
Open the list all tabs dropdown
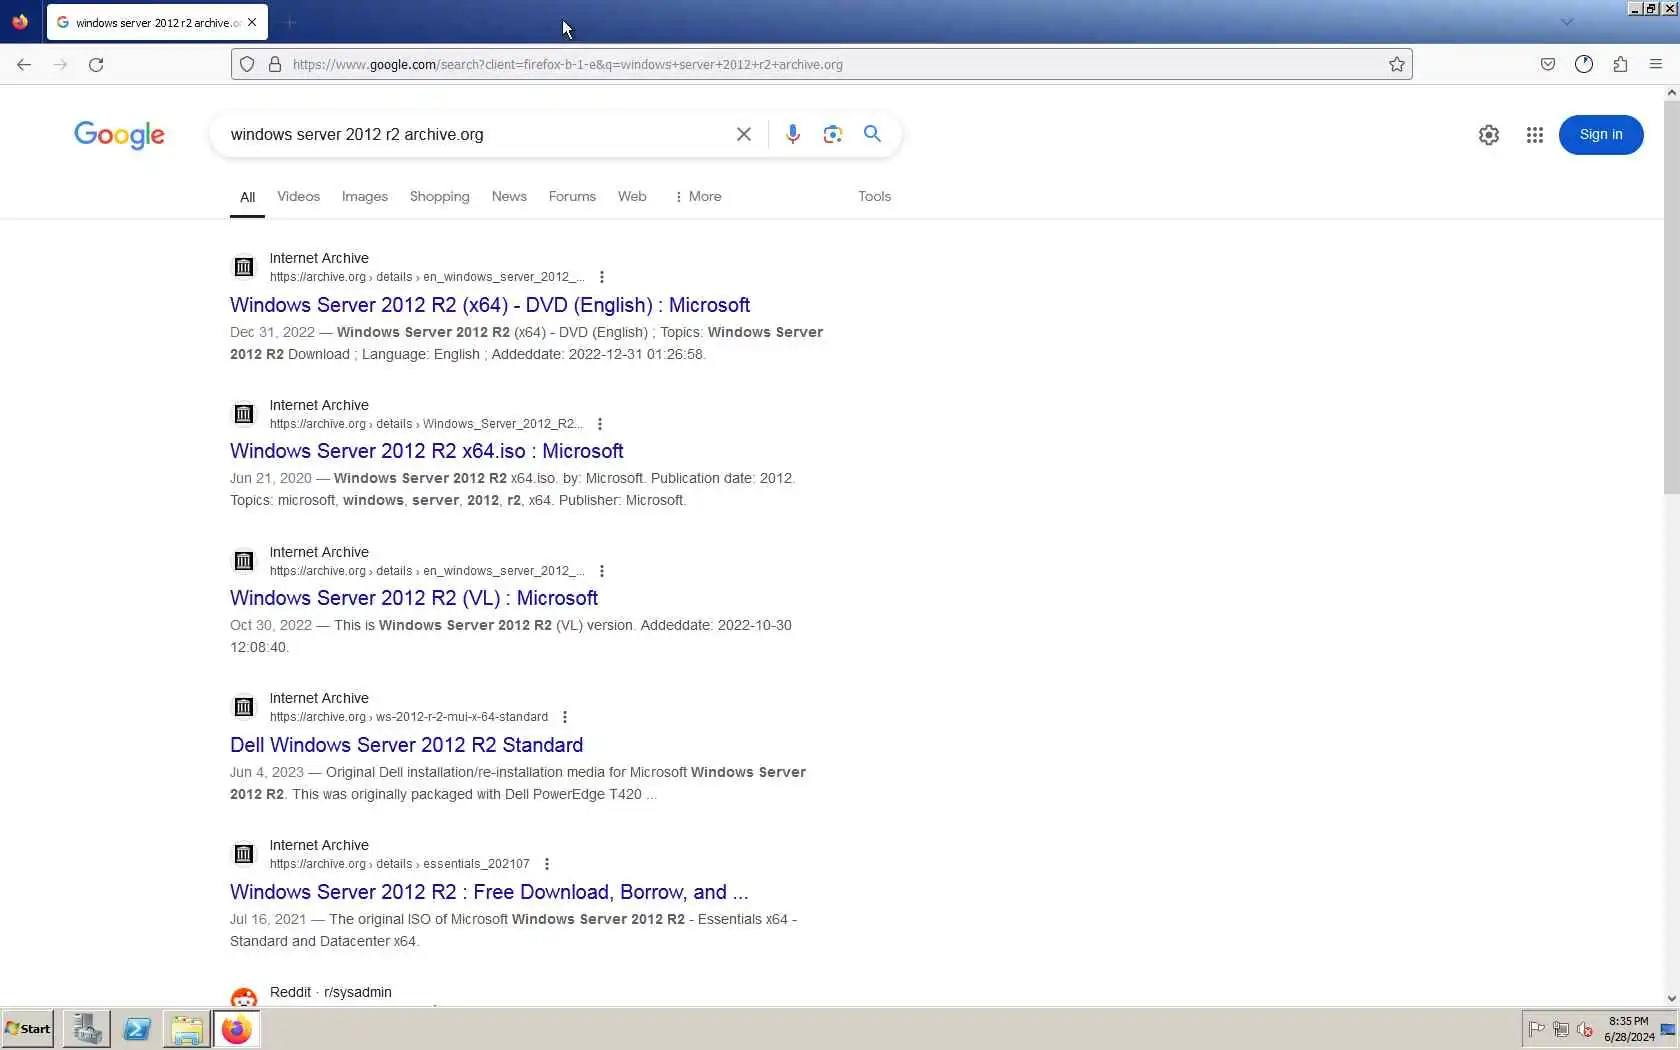coord(1567,22)
